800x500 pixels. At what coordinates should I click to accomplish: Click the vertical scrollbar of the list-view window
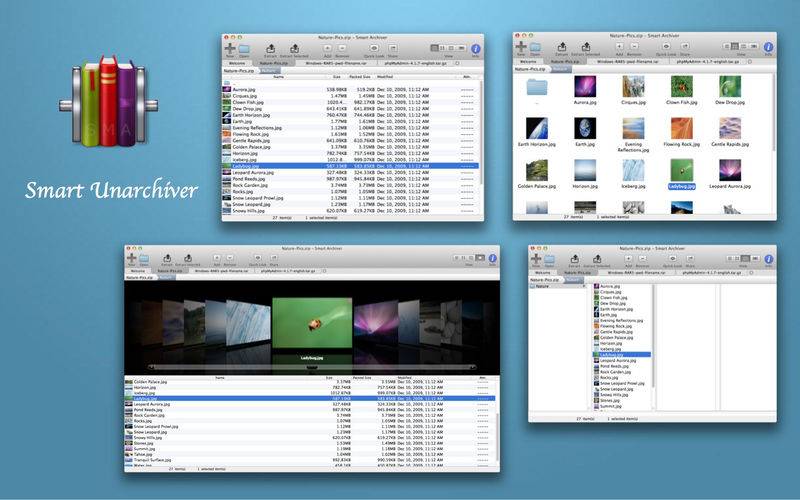481,133
